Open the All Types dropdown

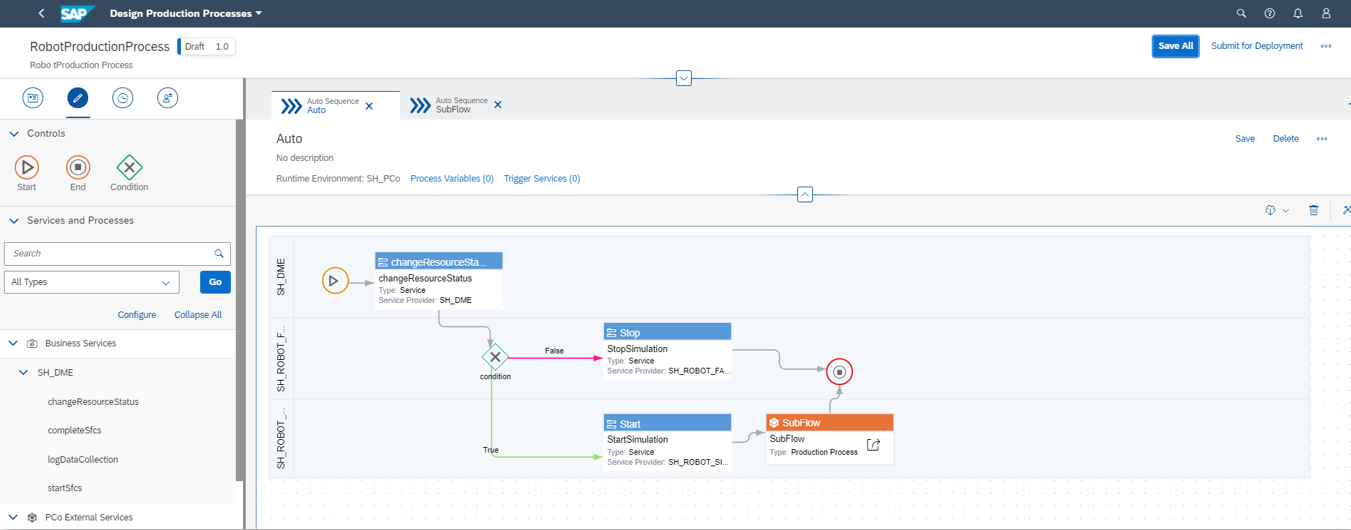pos(92,283)
